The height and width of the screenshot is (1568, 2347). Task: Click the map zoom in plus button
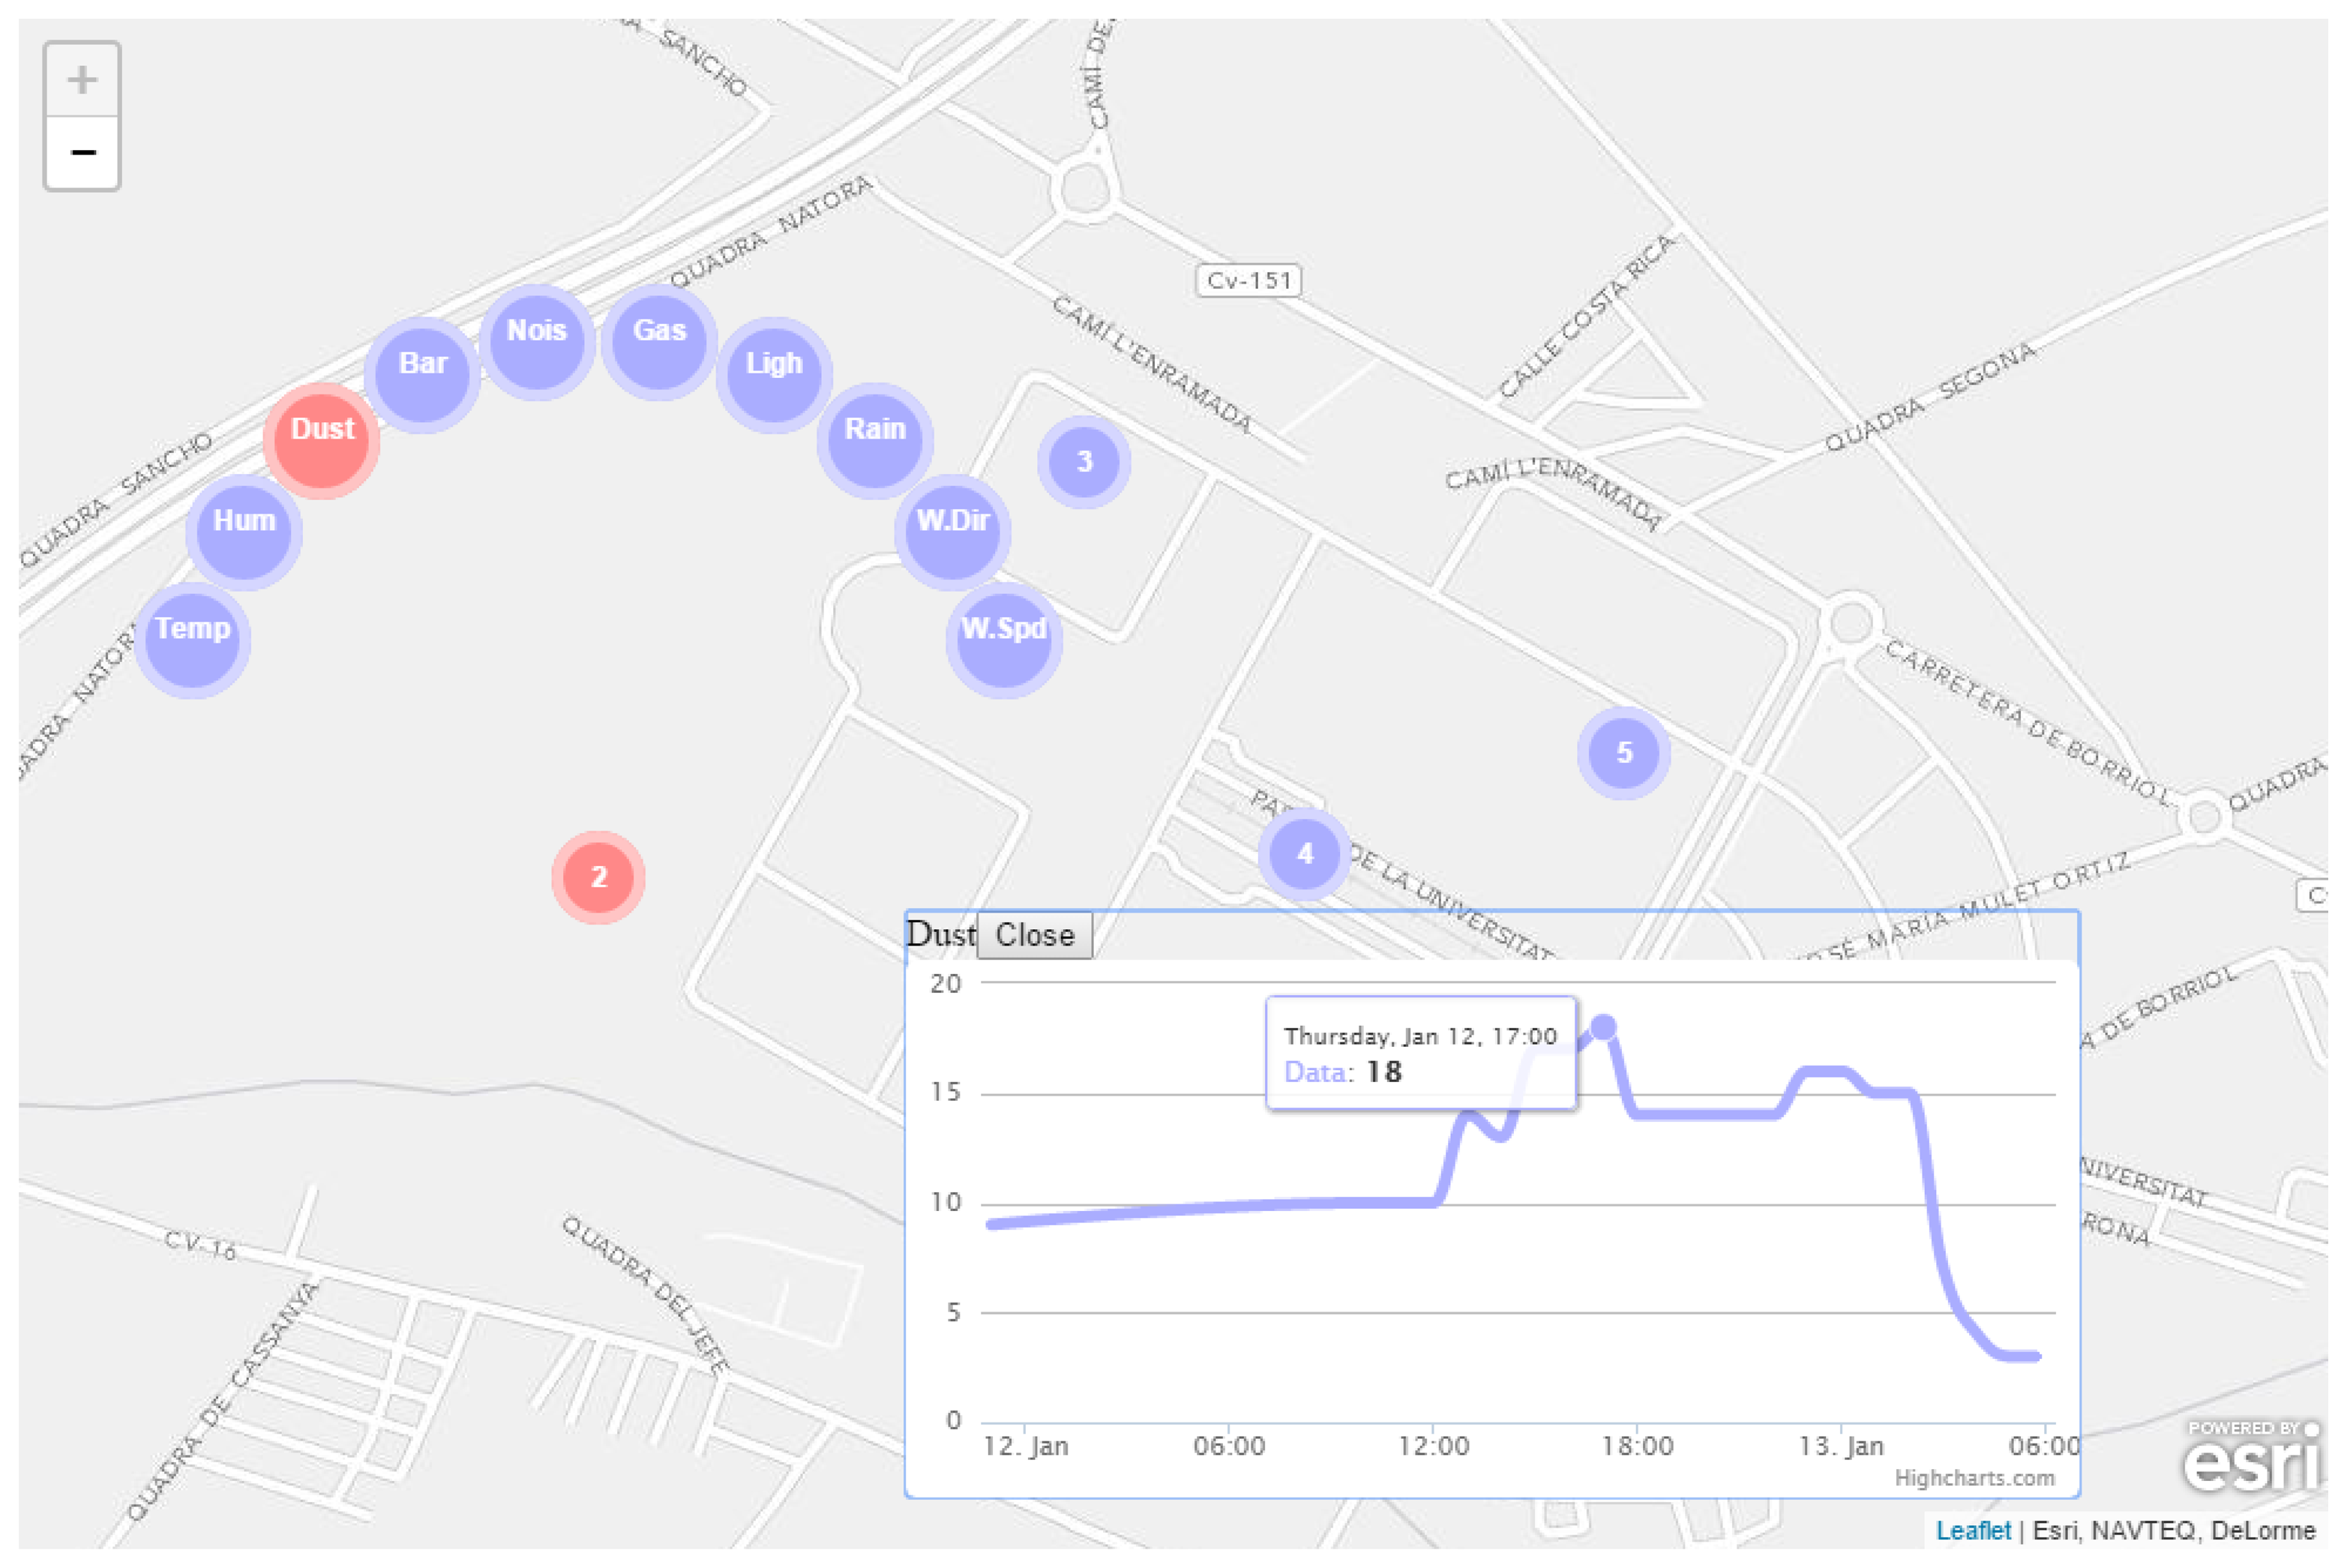click(x=82, y=79)
